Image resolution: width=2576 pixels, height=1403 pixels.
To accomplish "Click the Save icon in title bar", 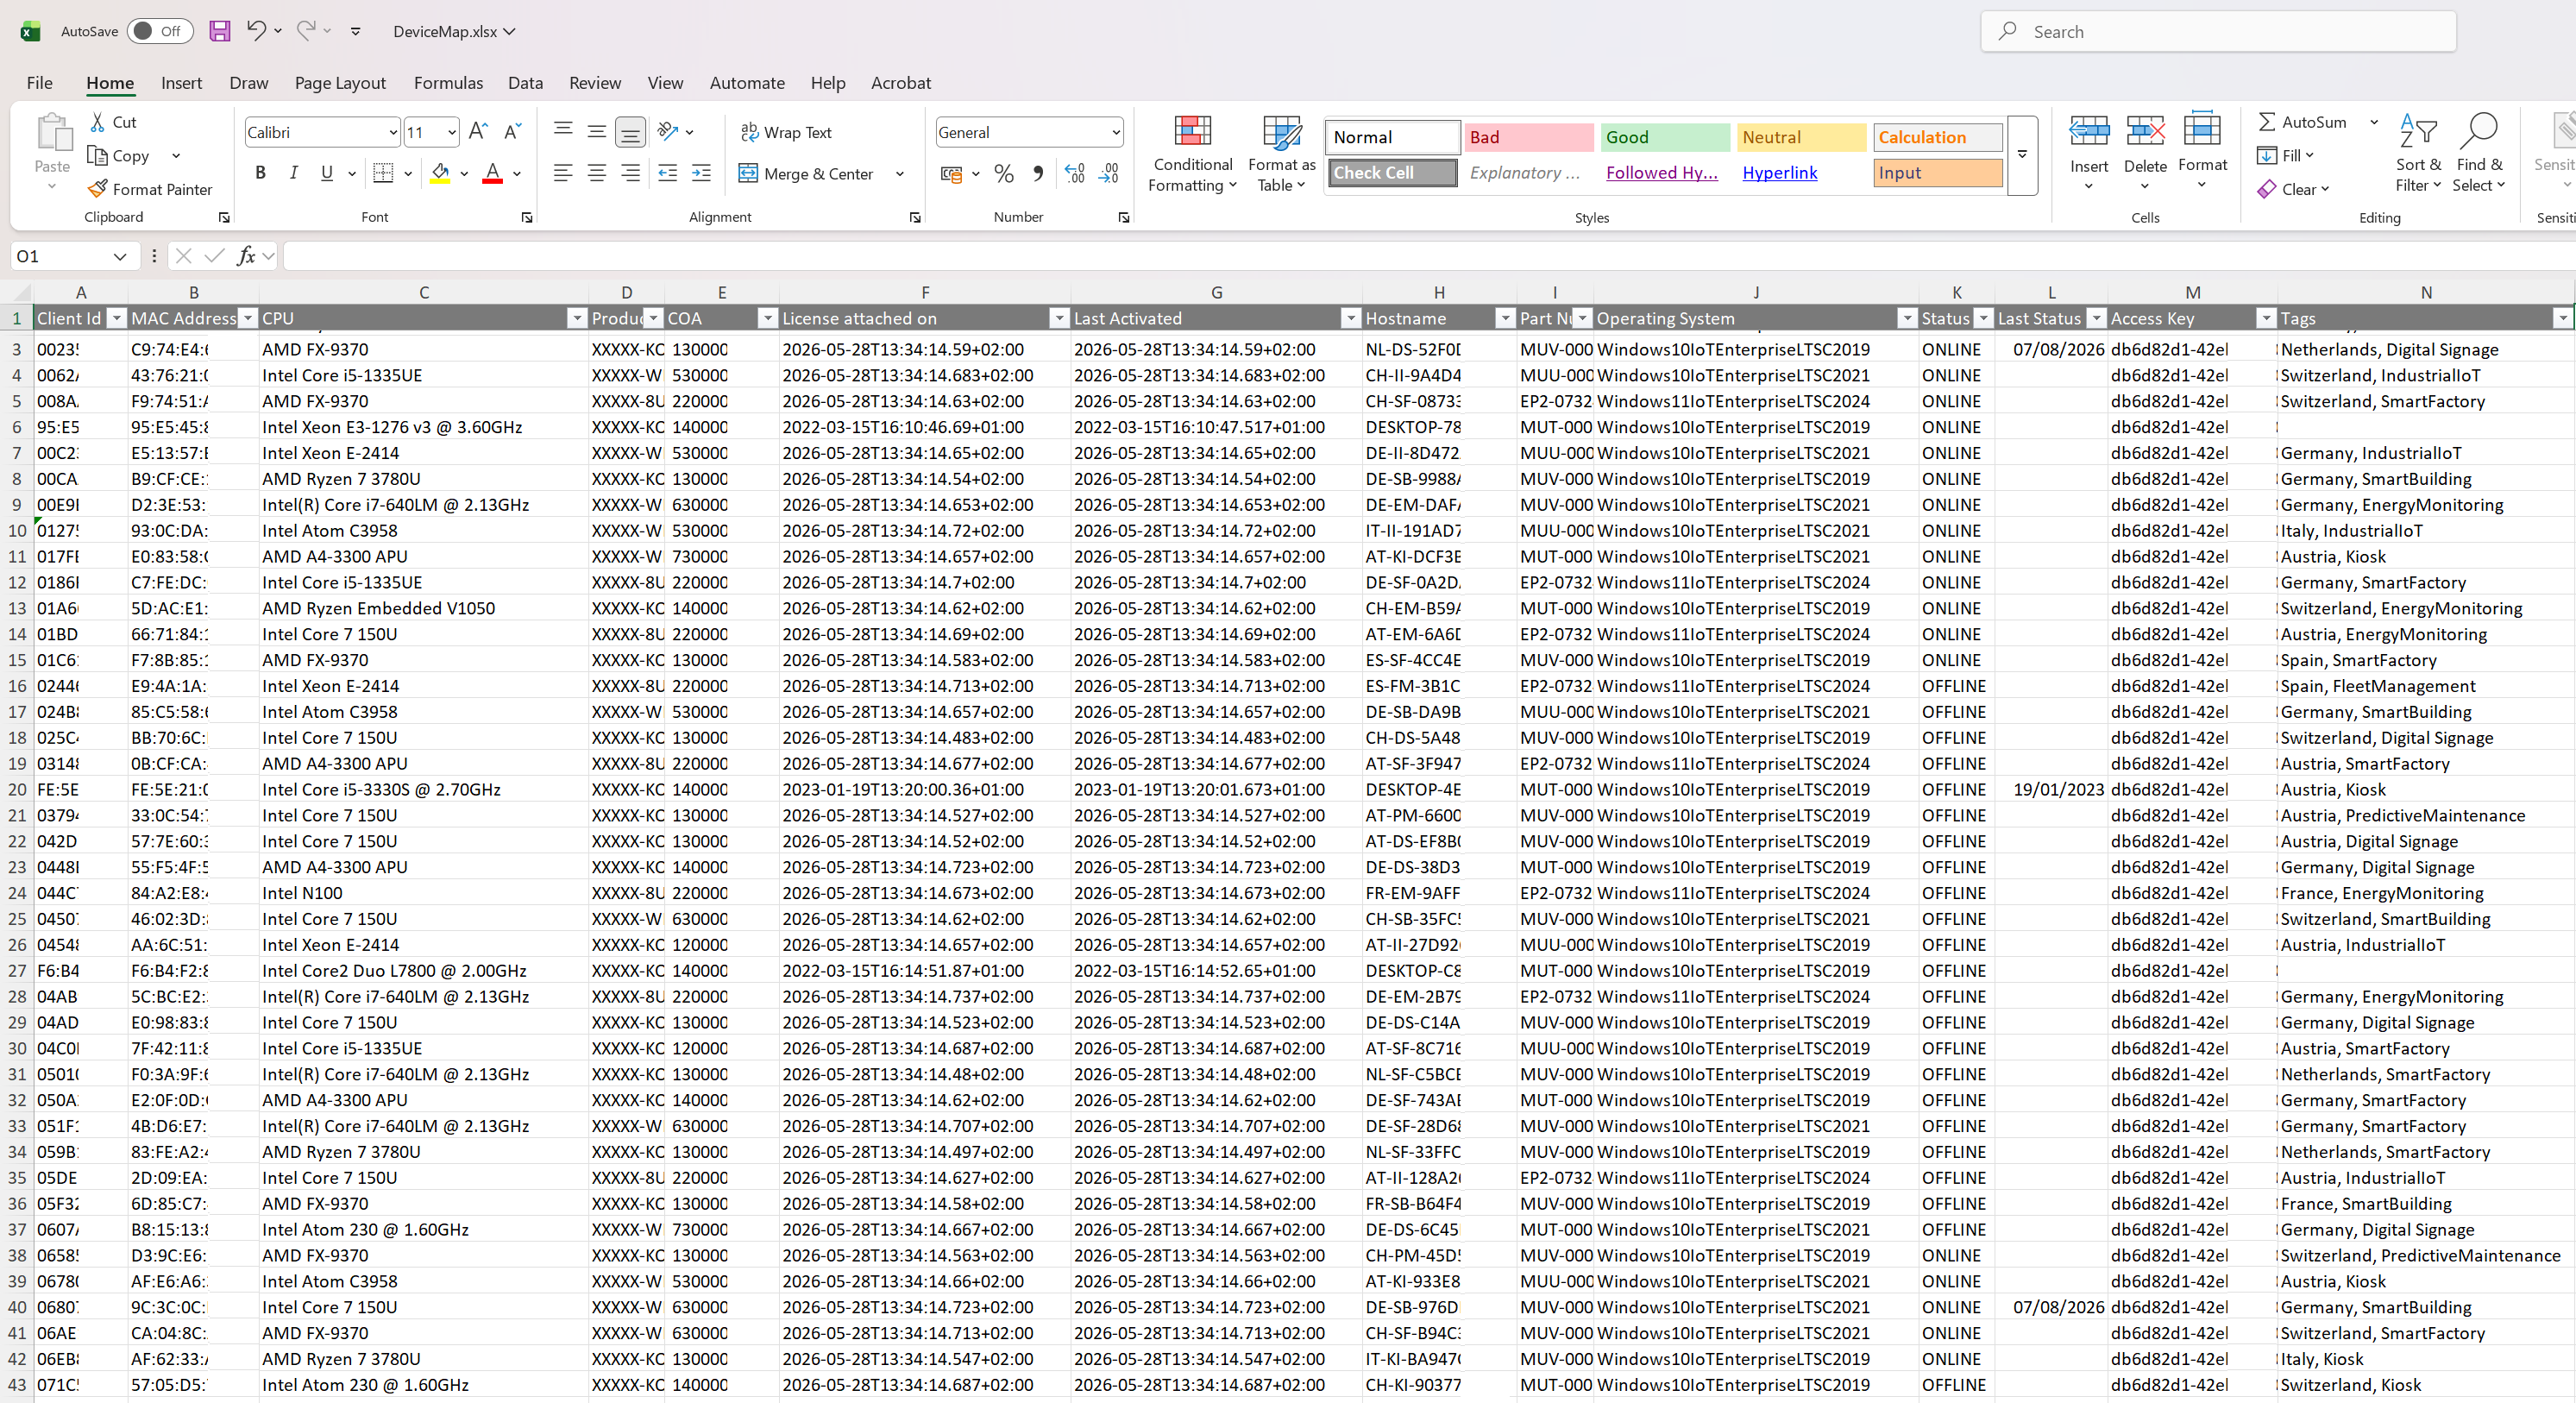I will point(220,31).
